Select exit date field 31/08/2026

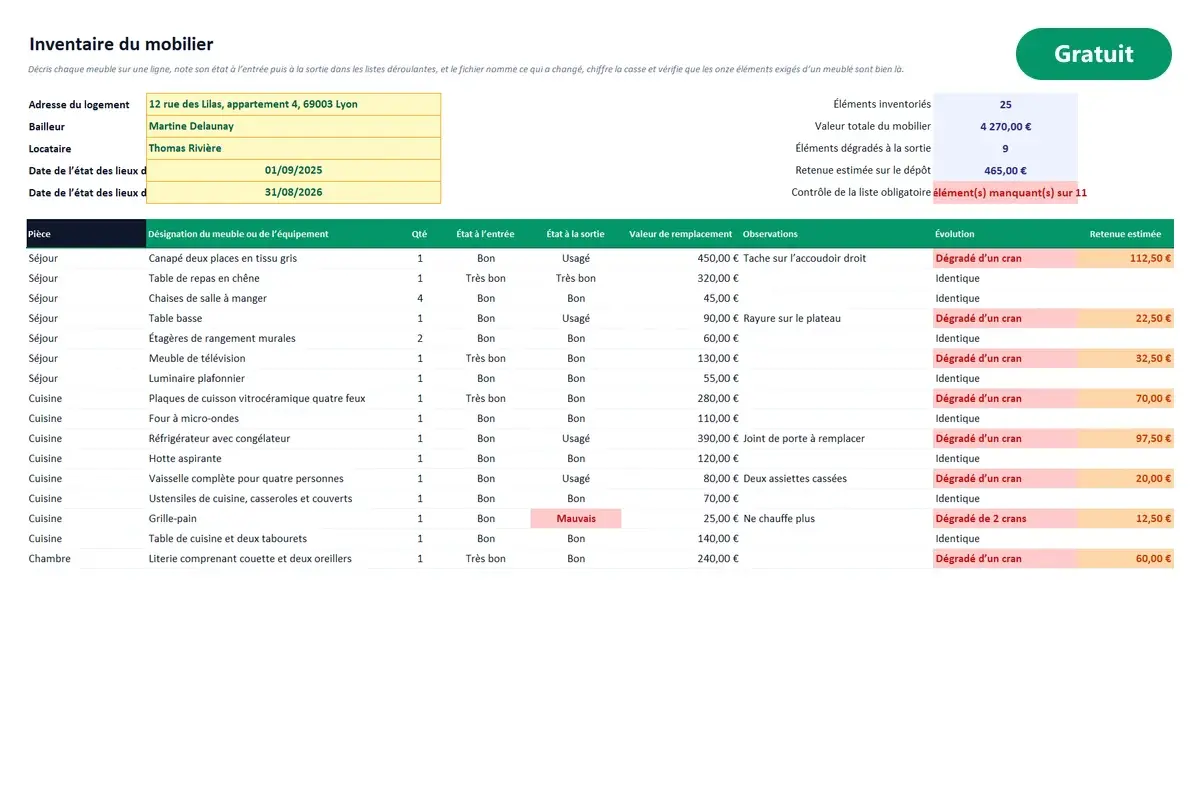[293, 192]
